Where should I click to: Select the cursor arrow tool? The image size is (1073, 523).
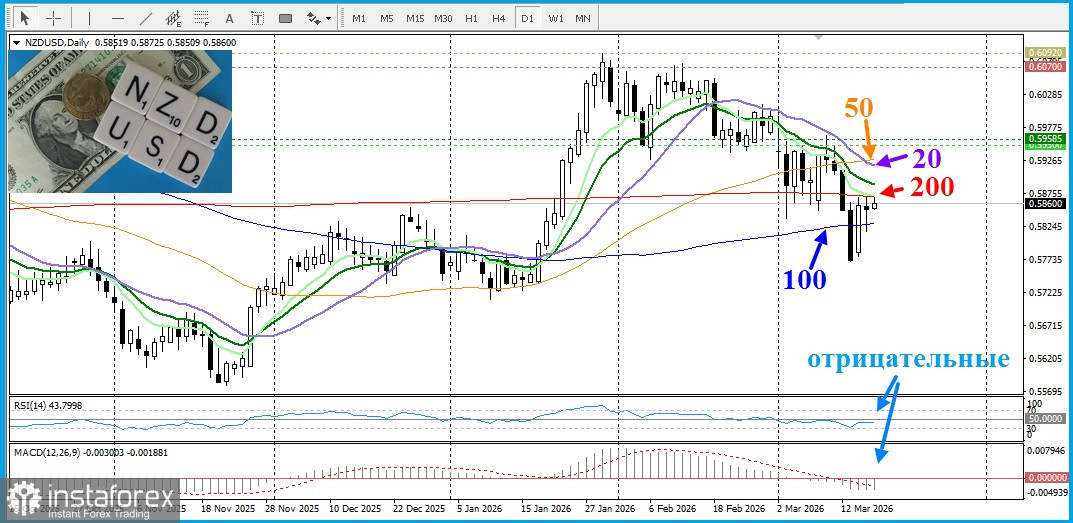point(25,18)
